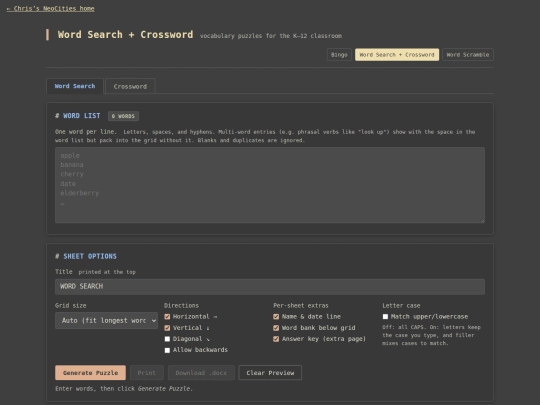This screenshot has height=405, width=540.
Task: Click the SHEET OPTIONS section heading
Action: 86,256
